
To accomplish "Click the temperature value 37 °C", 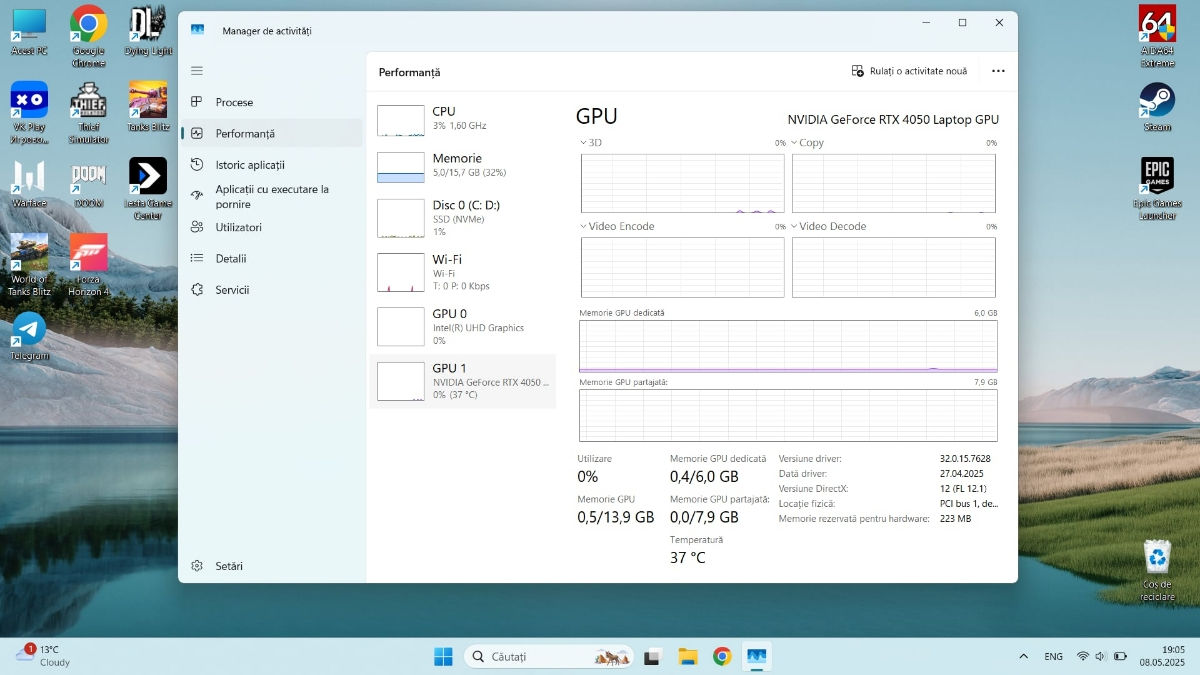I will point(687,558).
